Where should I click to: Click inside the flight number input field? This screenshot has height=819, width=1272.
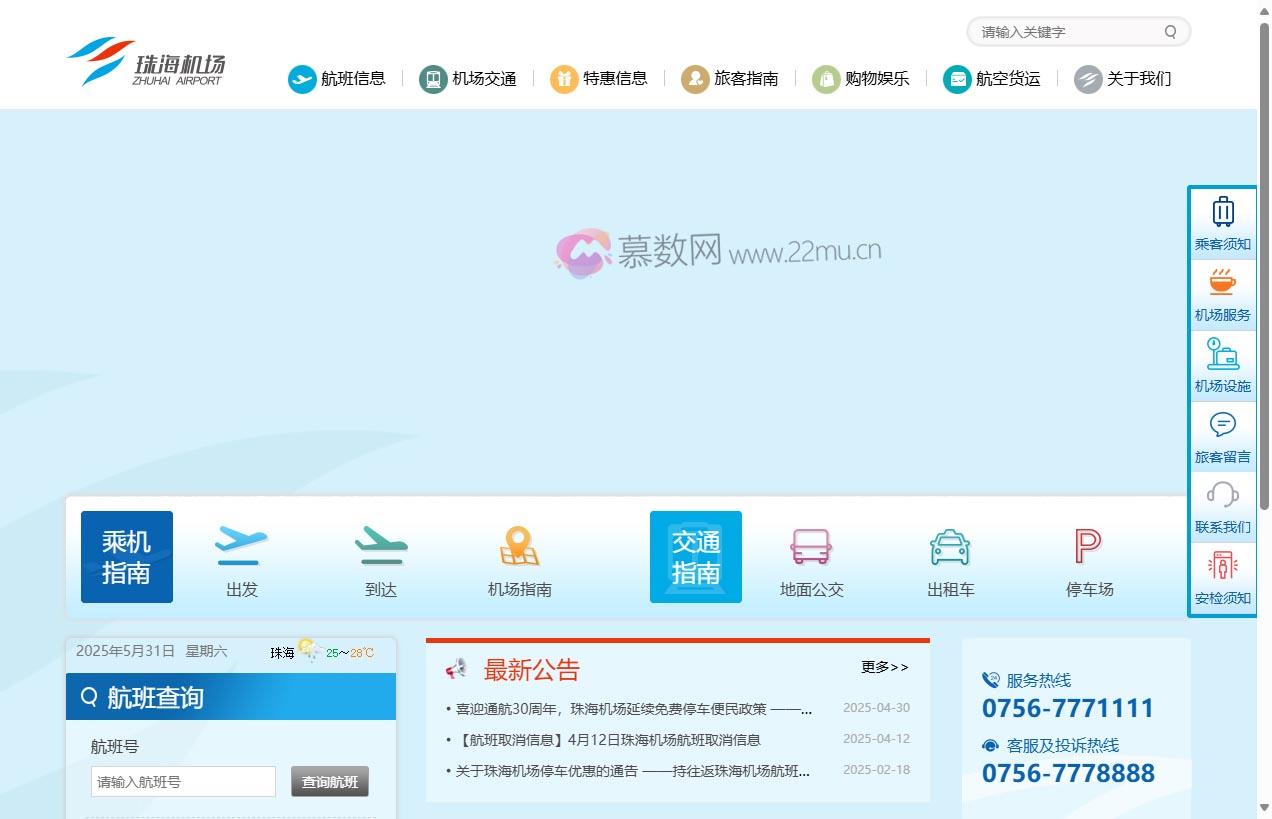[x=183, y=781]
